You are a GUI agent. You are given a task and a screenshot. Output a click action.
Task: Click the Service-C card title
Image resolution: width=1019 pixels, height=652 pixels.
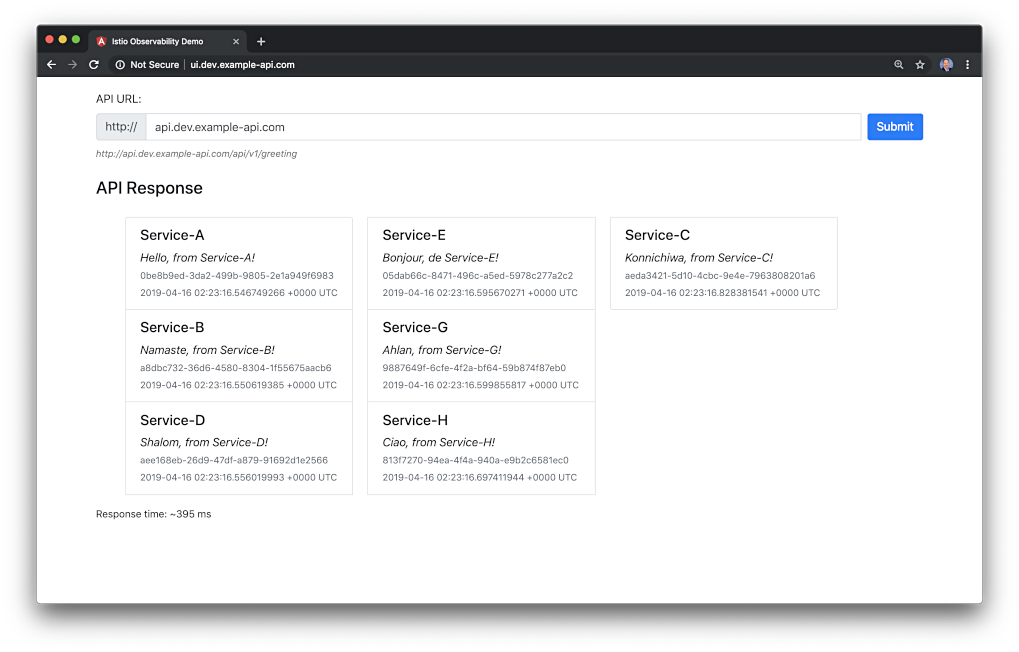coord(657,235)
